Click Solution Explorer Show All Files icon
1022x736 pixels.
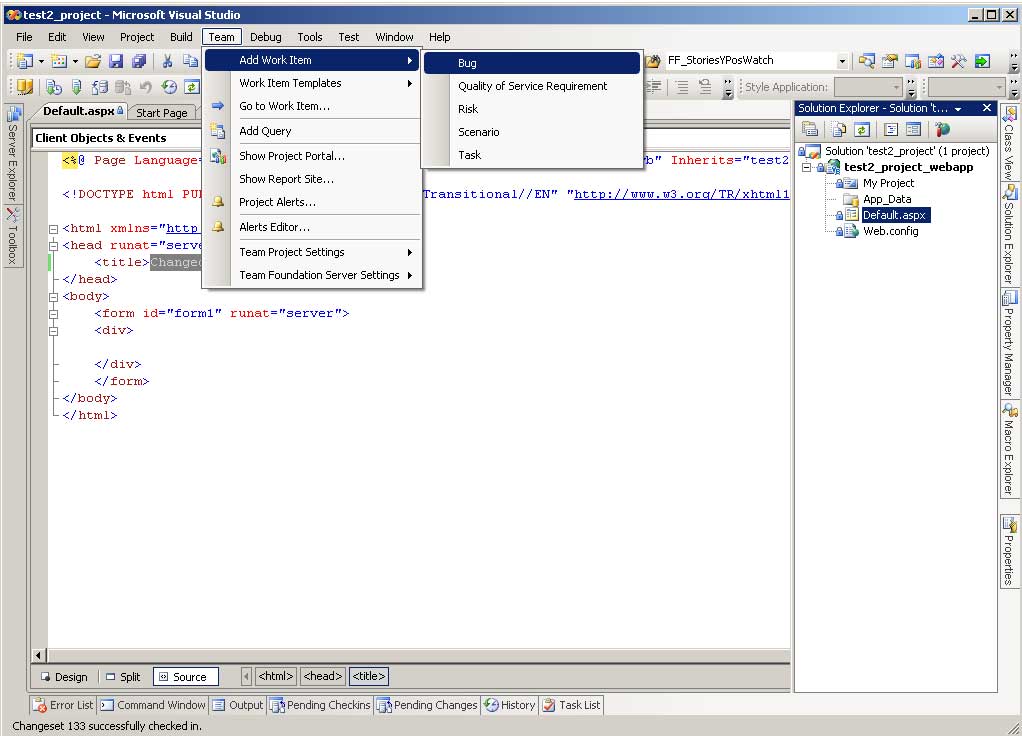pyautogui.click(x=839, y=129)
